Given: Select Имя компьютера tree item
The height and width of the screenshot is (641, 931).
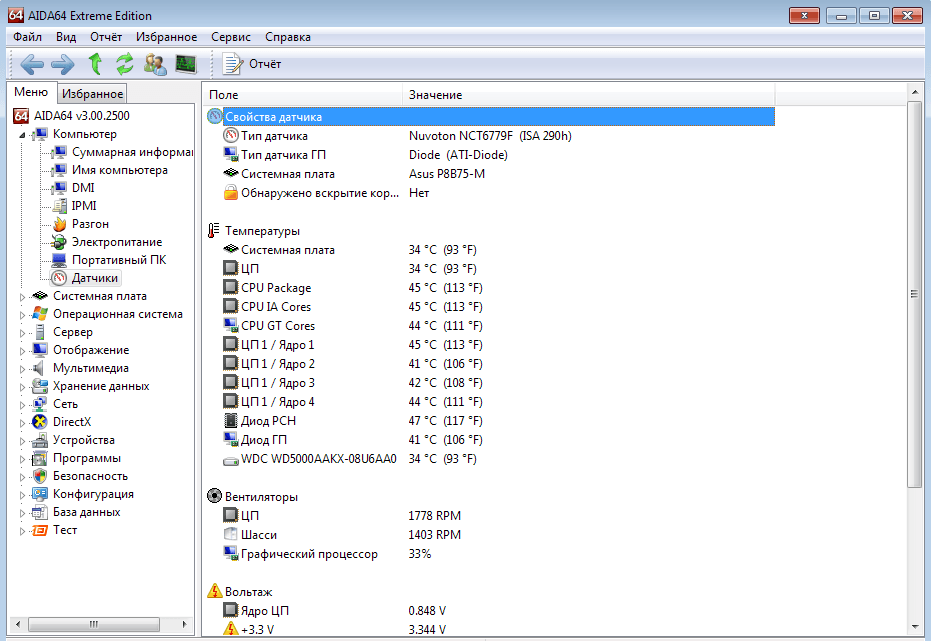Looking at the screenshot, I should point(119,170).
